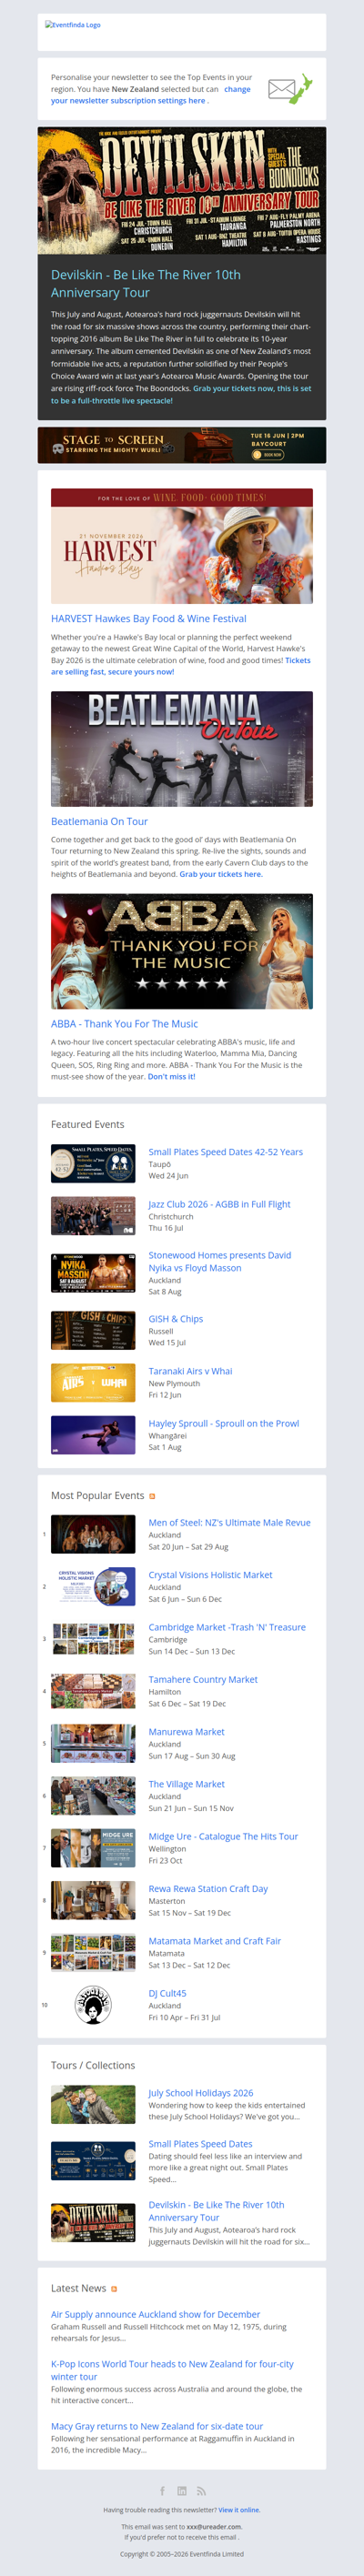Open Rewa Rewa Station Craft Day

[x=208, y=1889]
